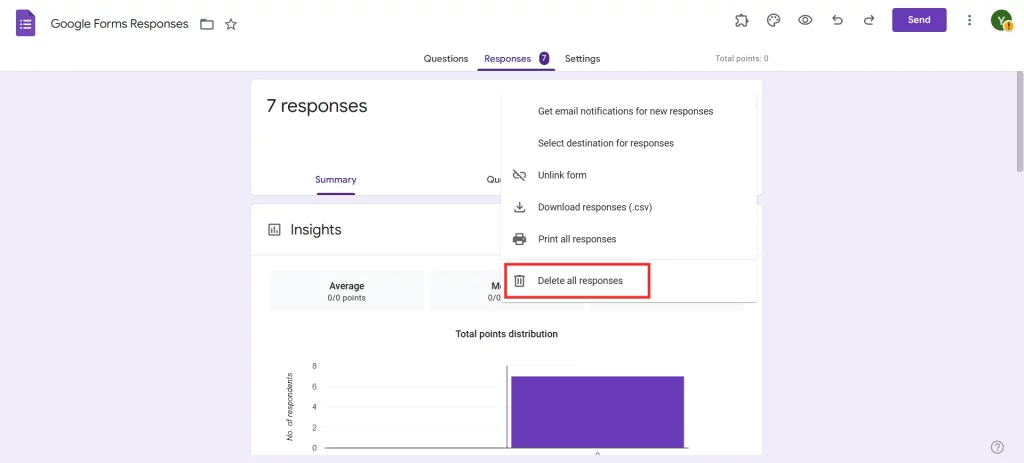Click the 7 responses heading
Screen dimensions: 1024x463
click(317, 106)
